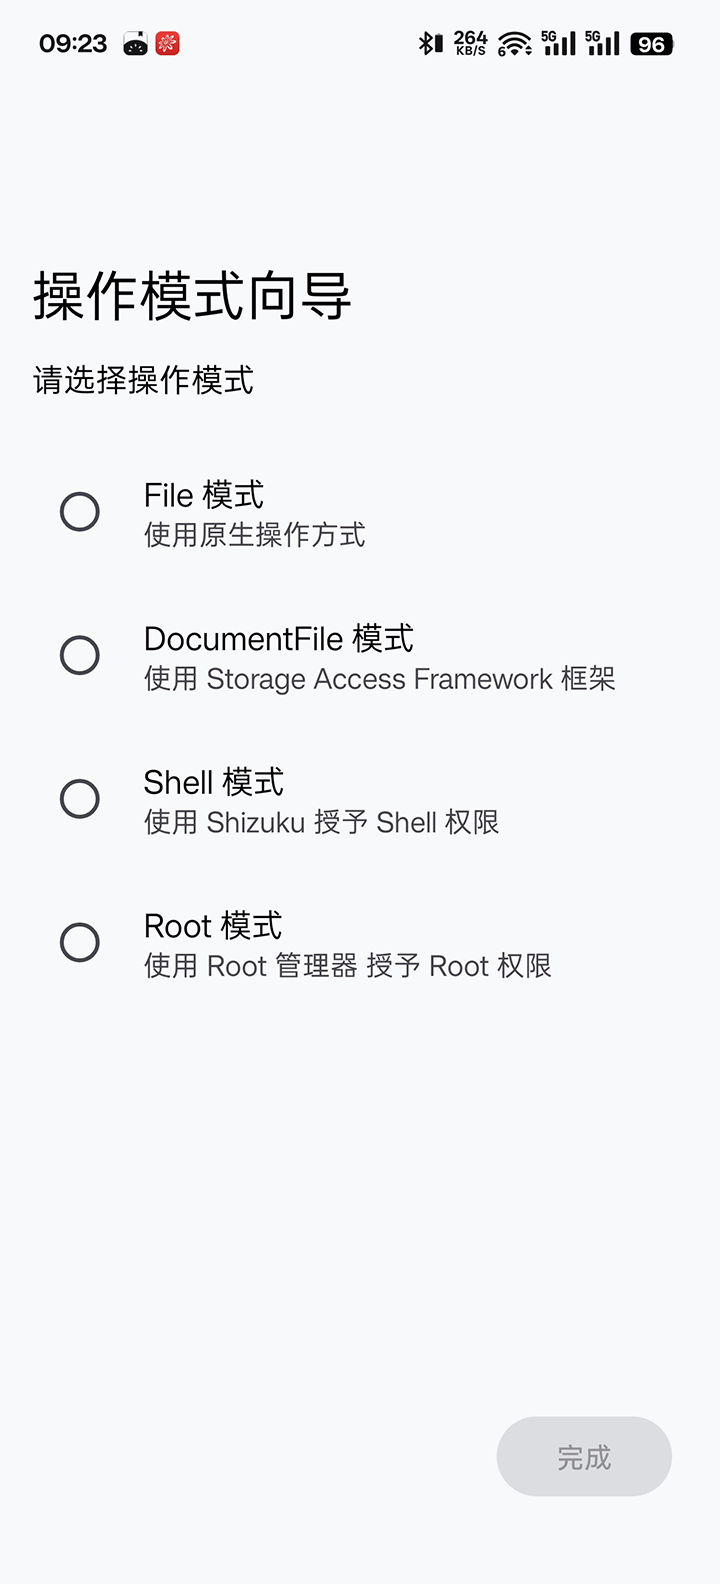720x1584 pixels.
Task: Tap the 09:23 clock in status bar
Action: pyautogui.click(x=73, y=44)
